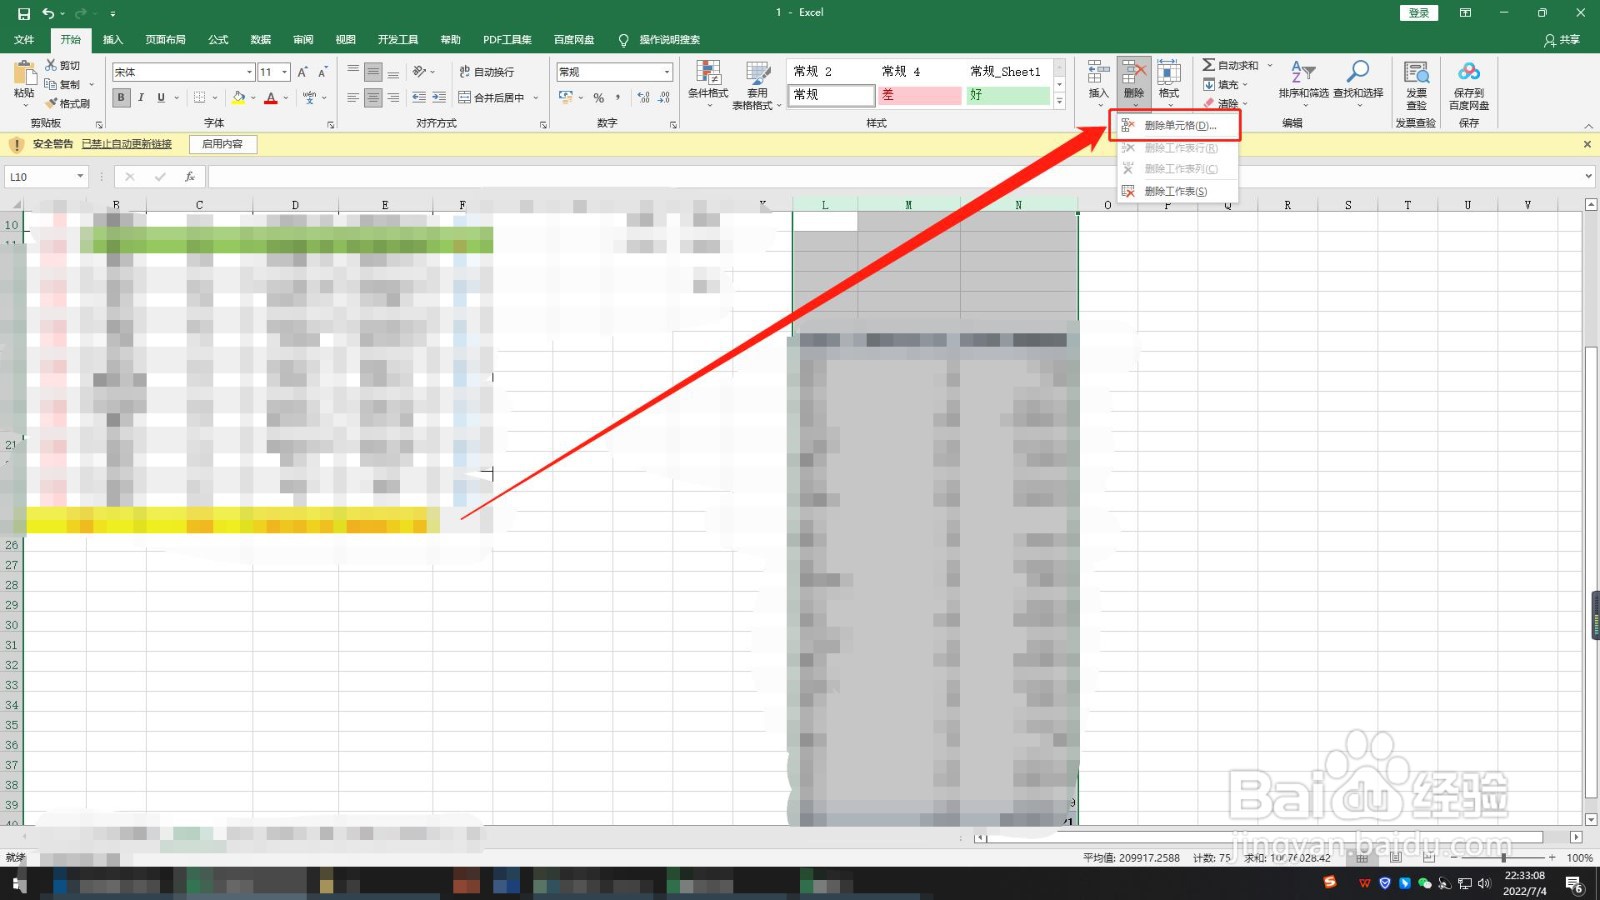Image resolution: width=1600 pixels, height=900 pixels.
Task: Apply the comma style number format
Action: 618,98
